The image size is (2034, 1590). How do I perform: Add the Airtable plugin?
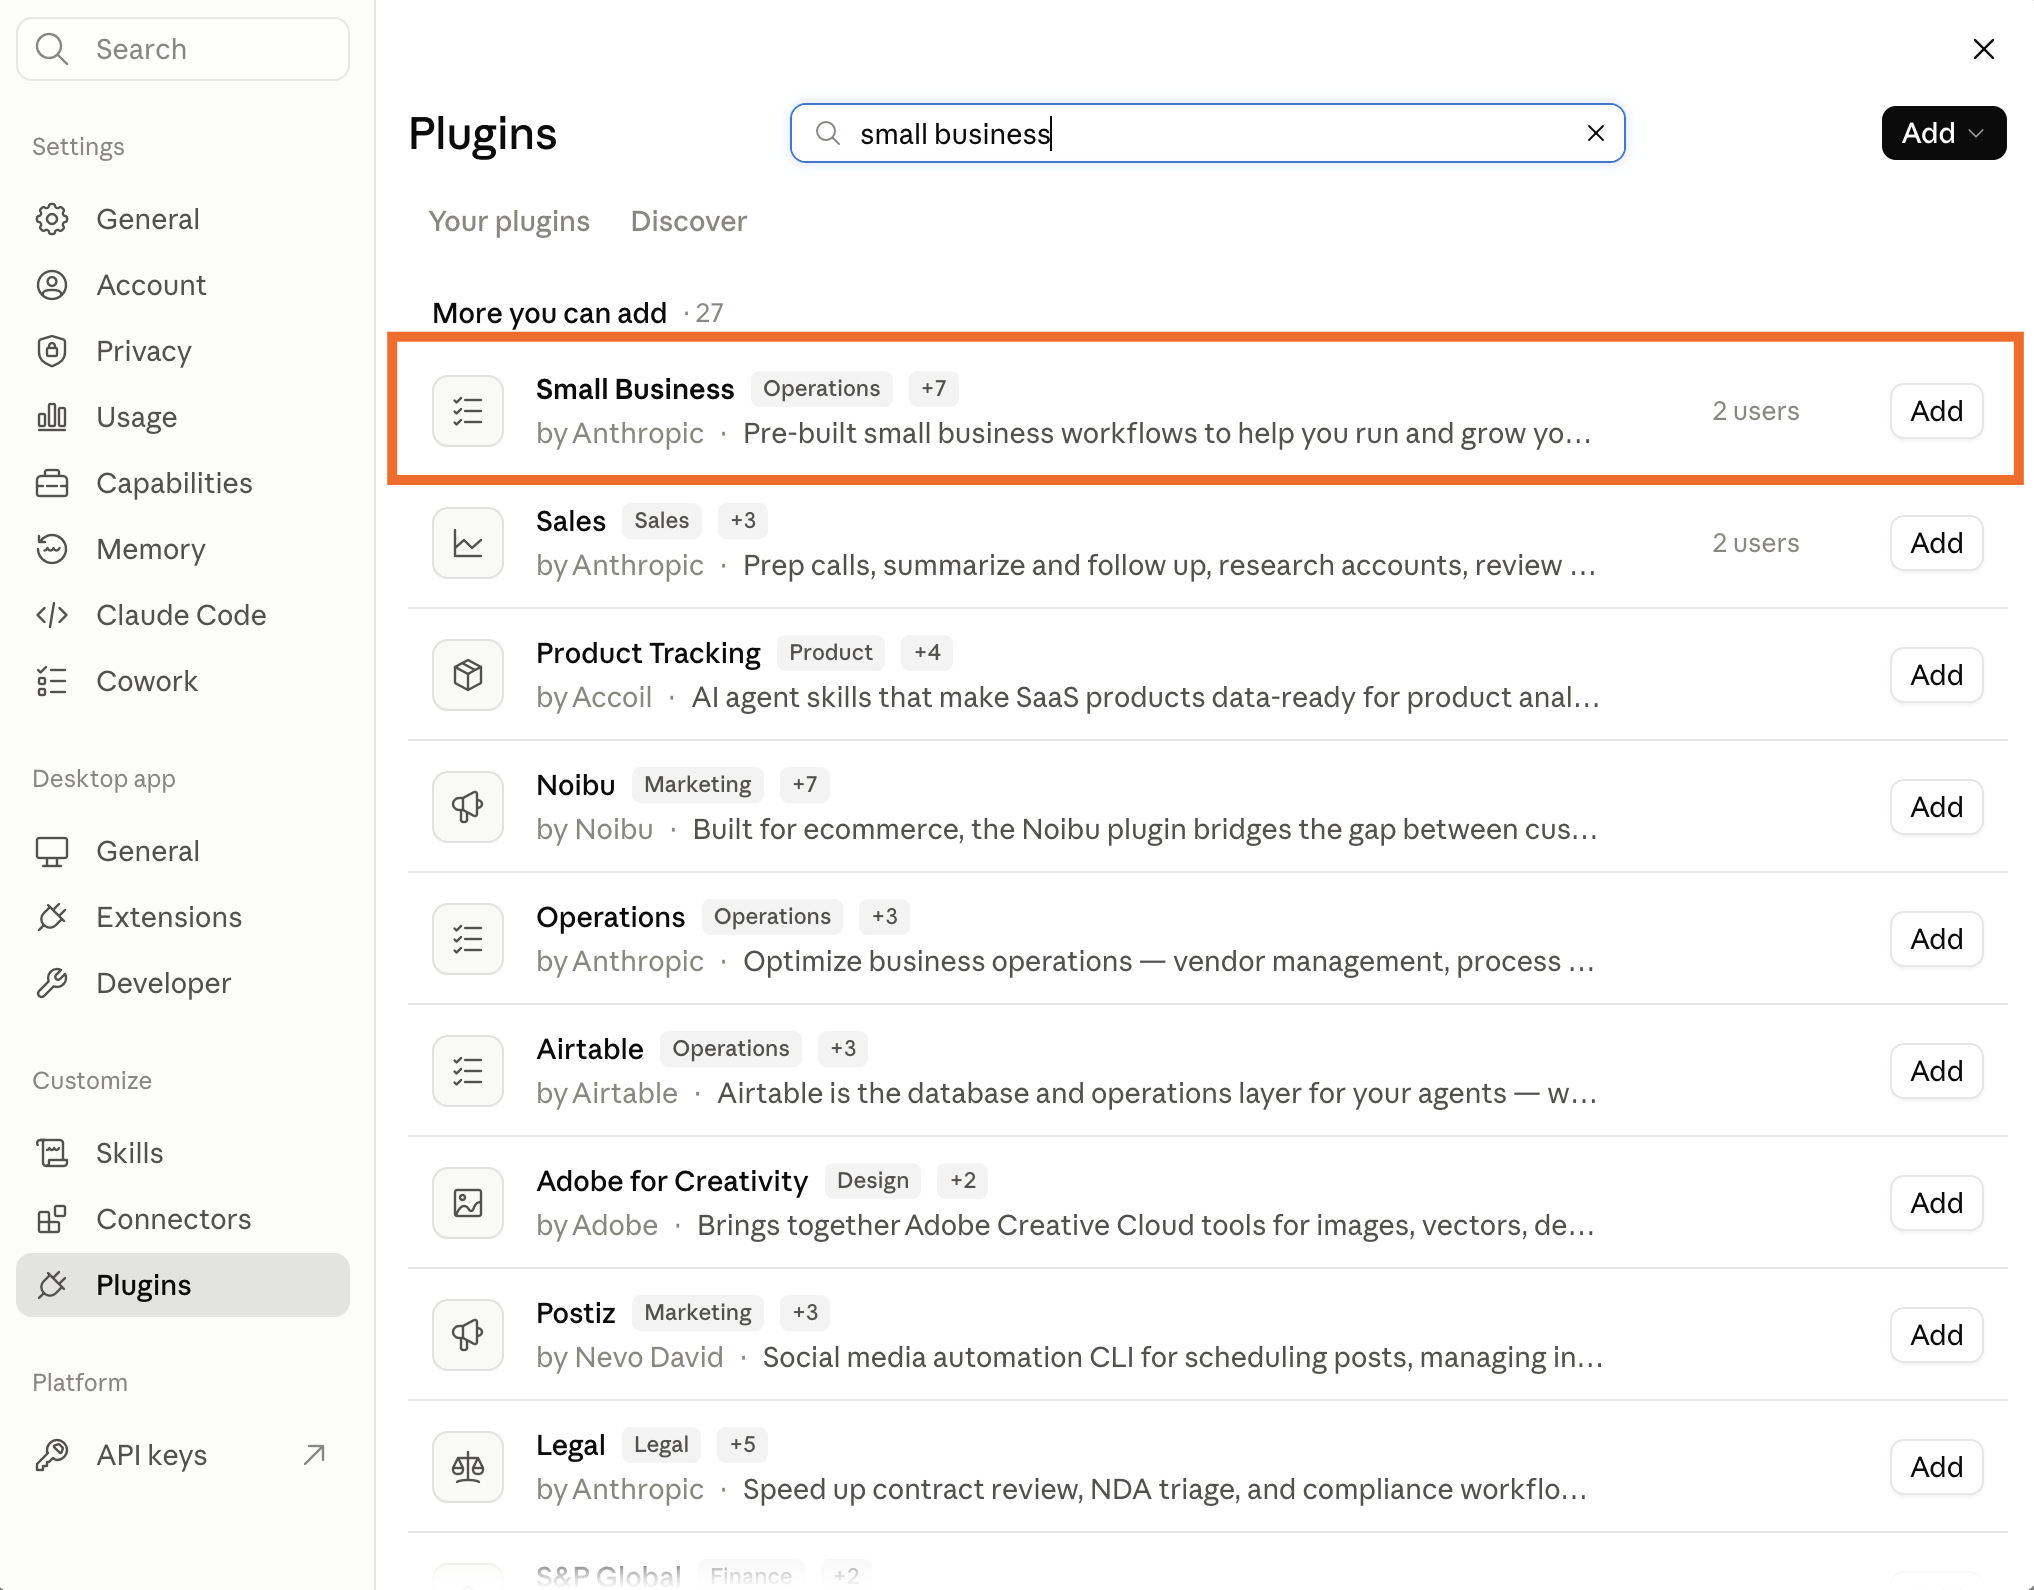pyautogui.click(x=1937, y=1071)
